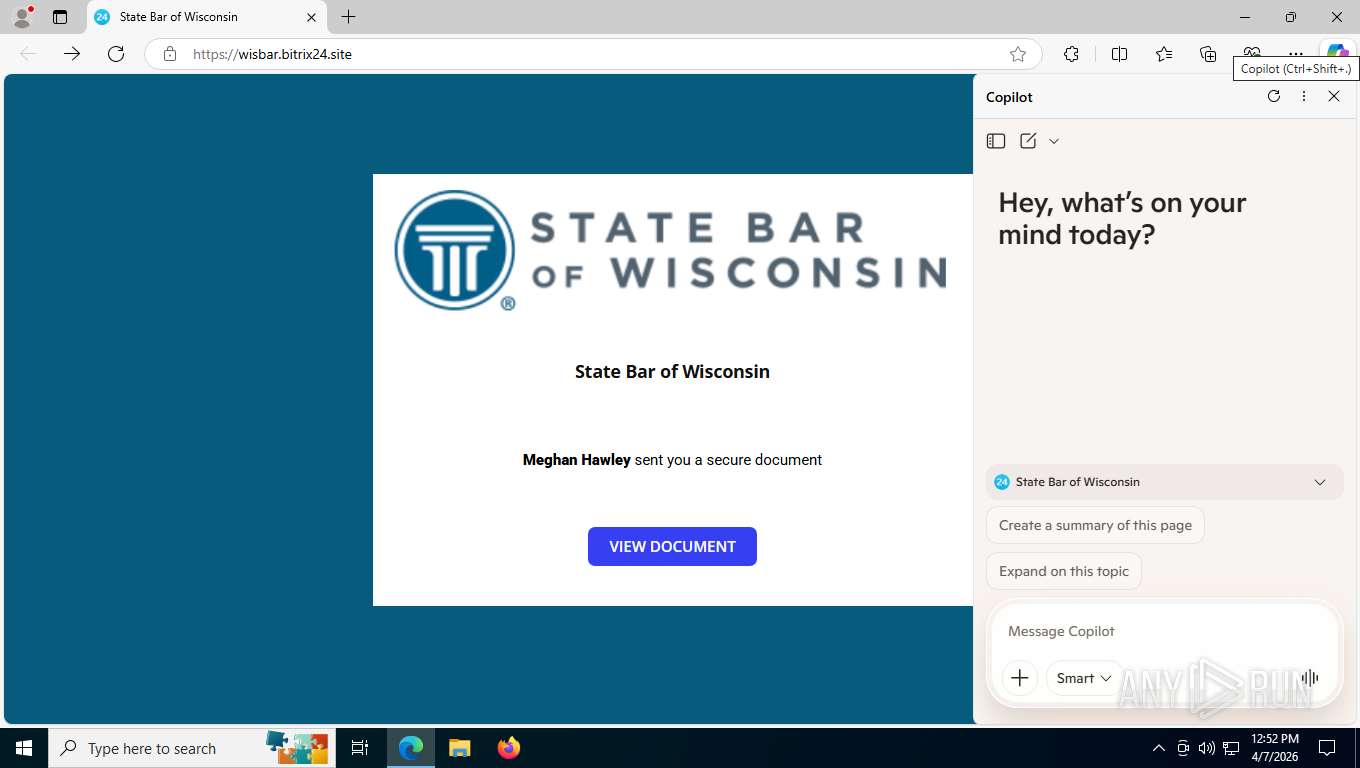
Task: Open the Windows Start menu
Action: (24, 748)
